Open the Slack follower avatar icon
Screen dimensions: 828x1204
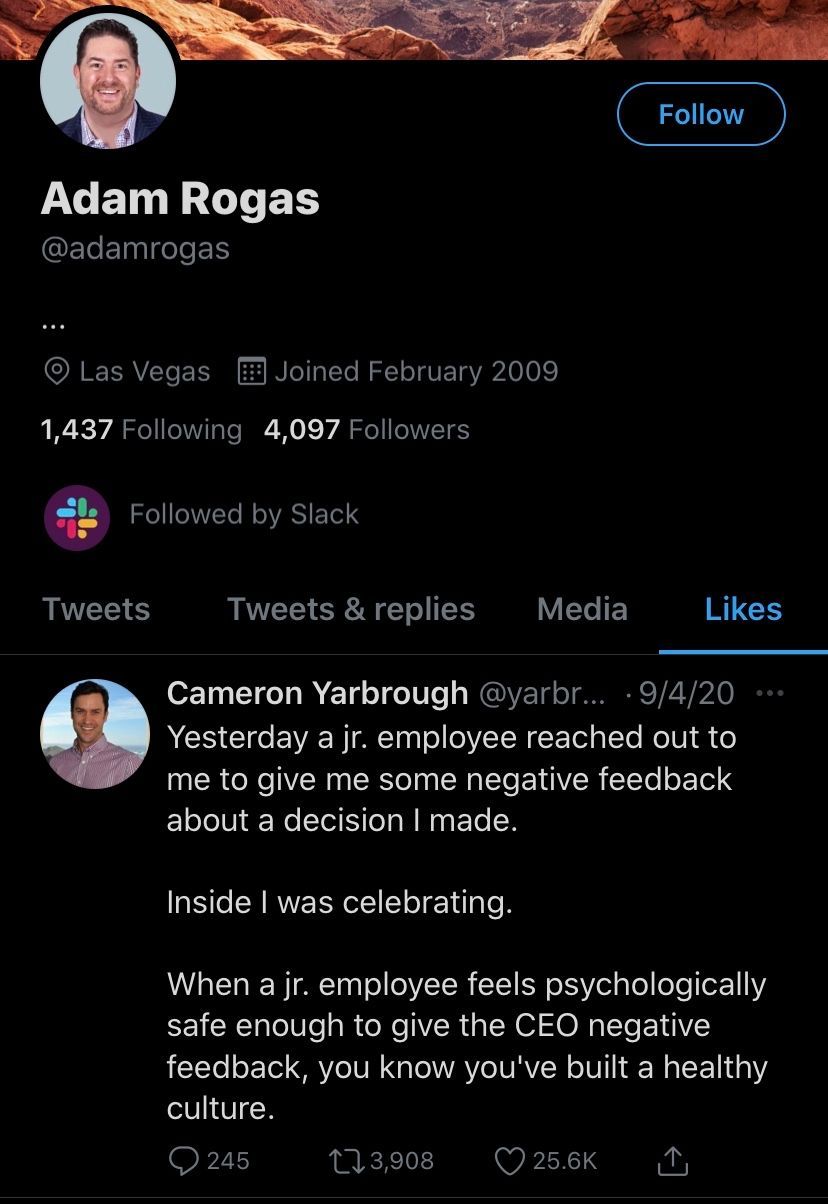point(77,515)
